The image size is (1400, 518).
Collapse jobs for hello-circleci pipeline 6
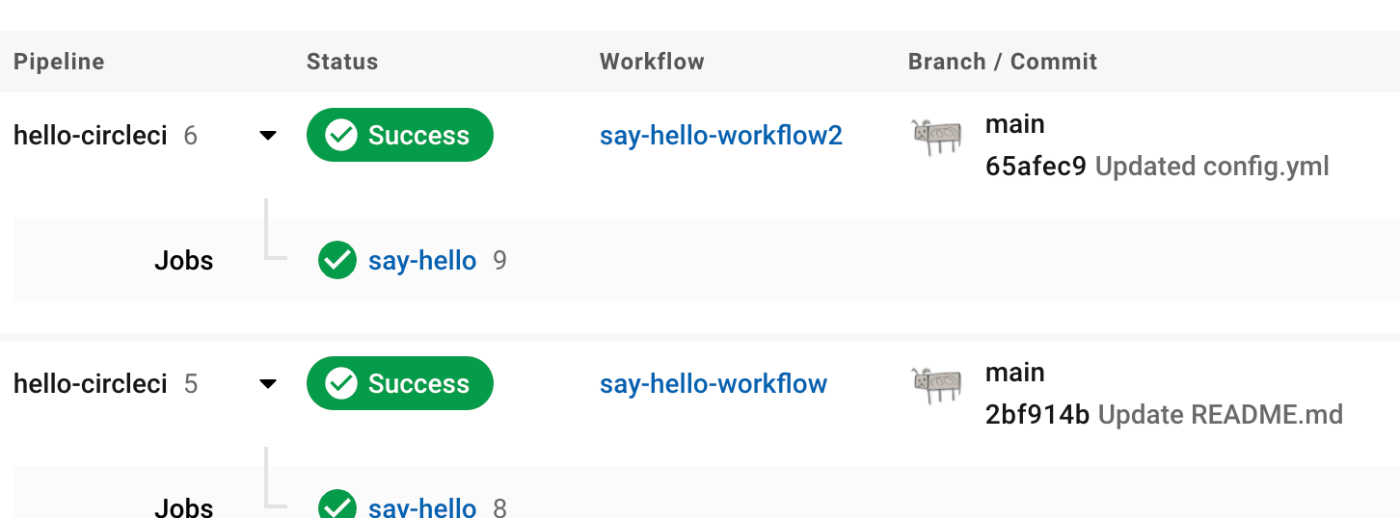click(x=267, y=136)
